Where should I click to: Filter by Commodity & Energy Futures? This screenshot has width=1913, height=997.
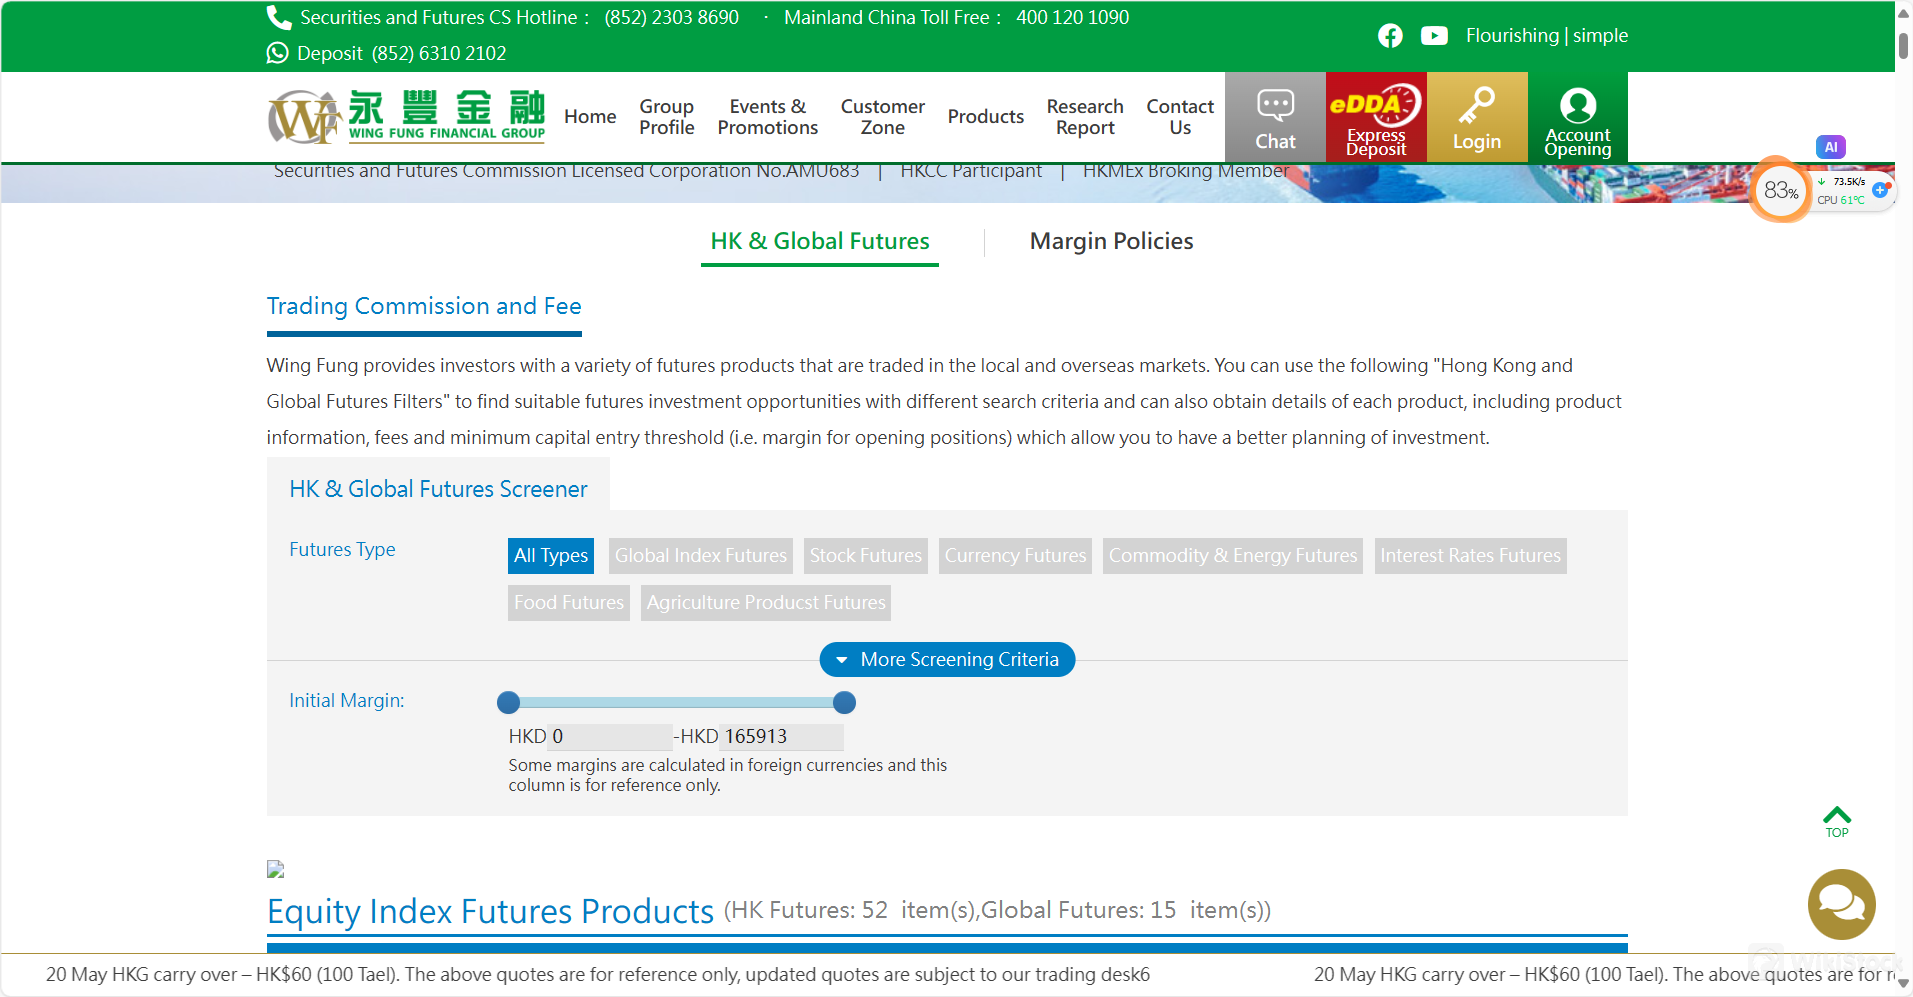pos(1233,556)
